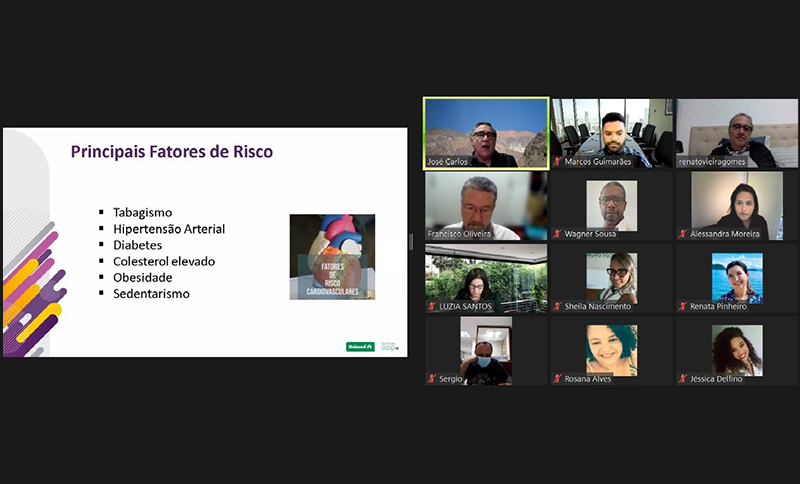Click Alessandra Moreira muted microphone icon
Viewport: 800px width, 484px height.
683,234
